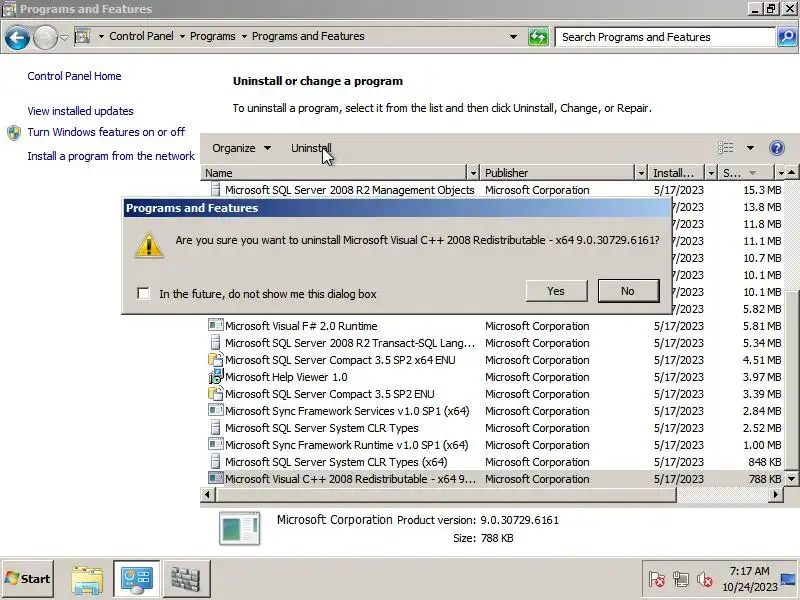Image resolution: width=800 pixels, height=600 pixels.
Task: Open the Installed On column filter dropdown
Action: click(x=711, y=173)
